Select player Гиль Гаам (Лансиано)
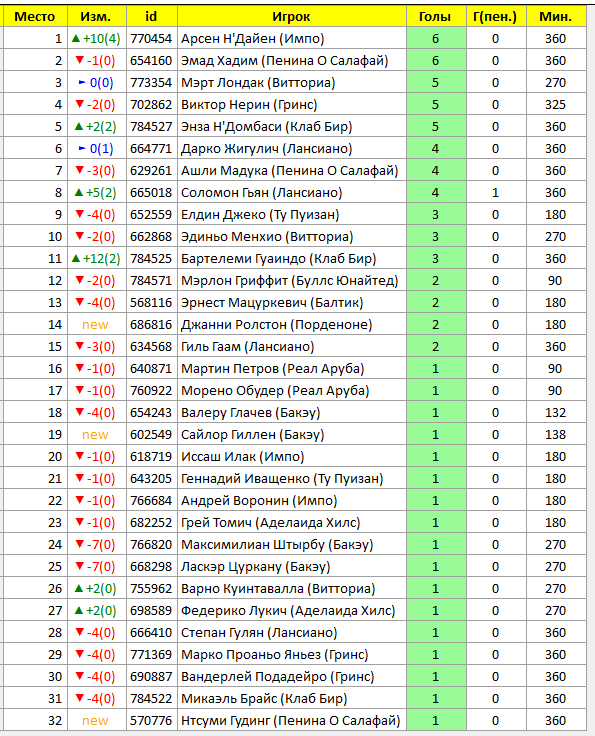 point(248,347)
